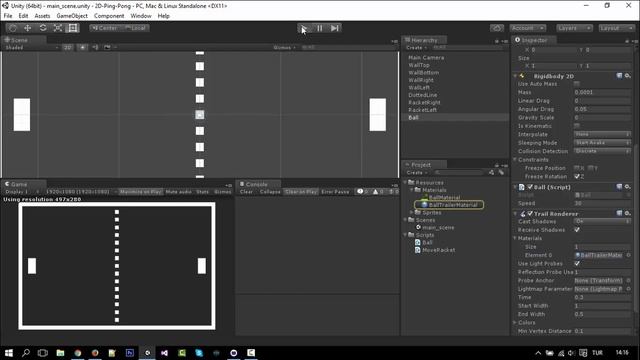Open Layout dropdown
Image resolution: width=640 pixels, height=360 pixels.
click(616, 28)
